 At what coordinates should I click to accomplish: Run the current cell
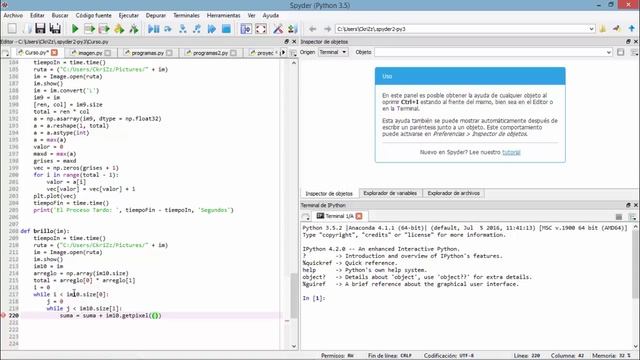89,29
